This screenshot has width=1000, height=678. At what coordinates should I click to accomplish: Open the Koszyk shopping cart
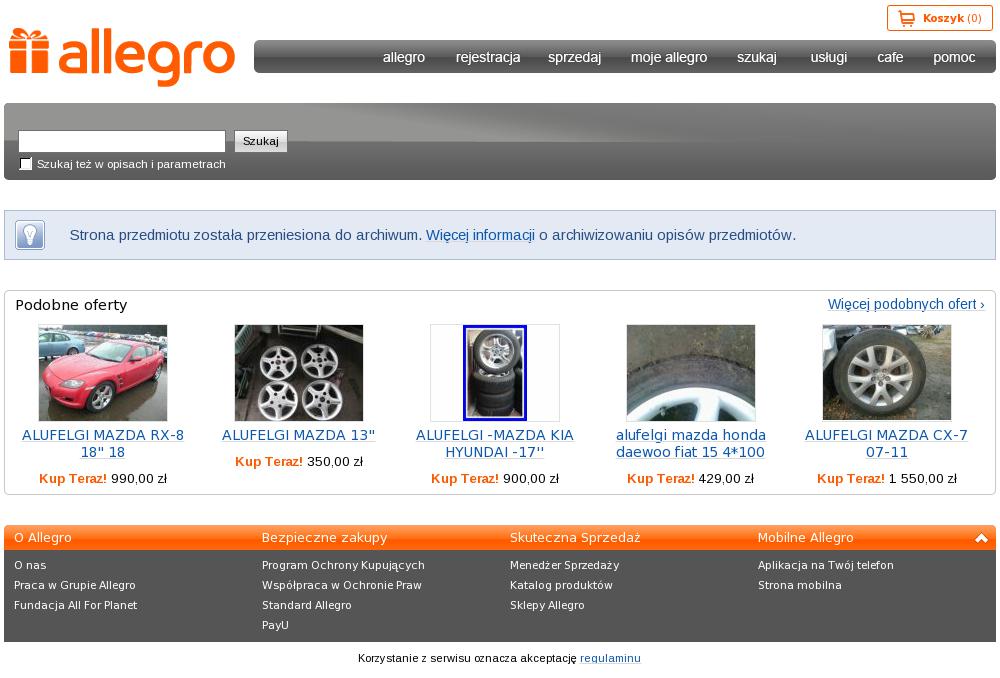click(x=939, y=18)
